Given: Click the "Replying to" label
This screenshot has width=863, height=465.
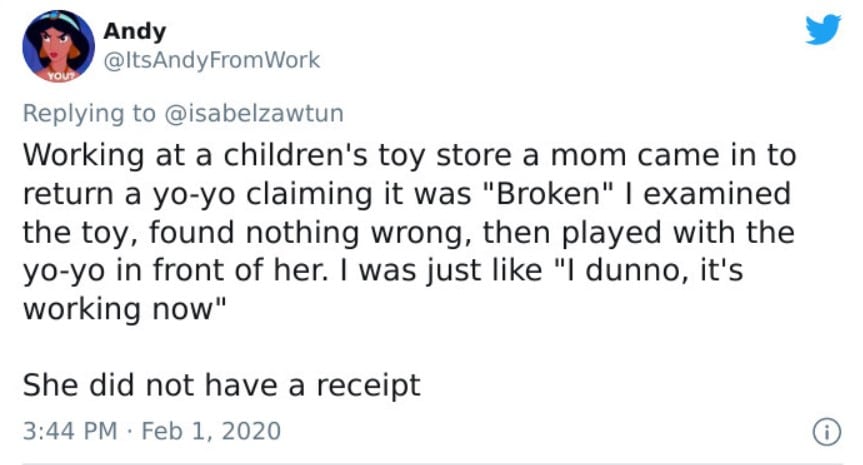Looking at the screenshot, I should pyautogui.click(x=89, y=114).
